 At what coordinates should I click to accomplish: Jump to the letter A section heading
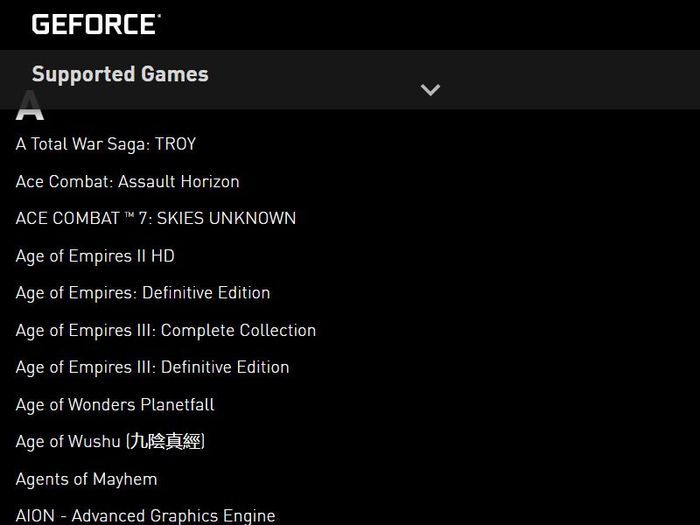click(29, 105)
